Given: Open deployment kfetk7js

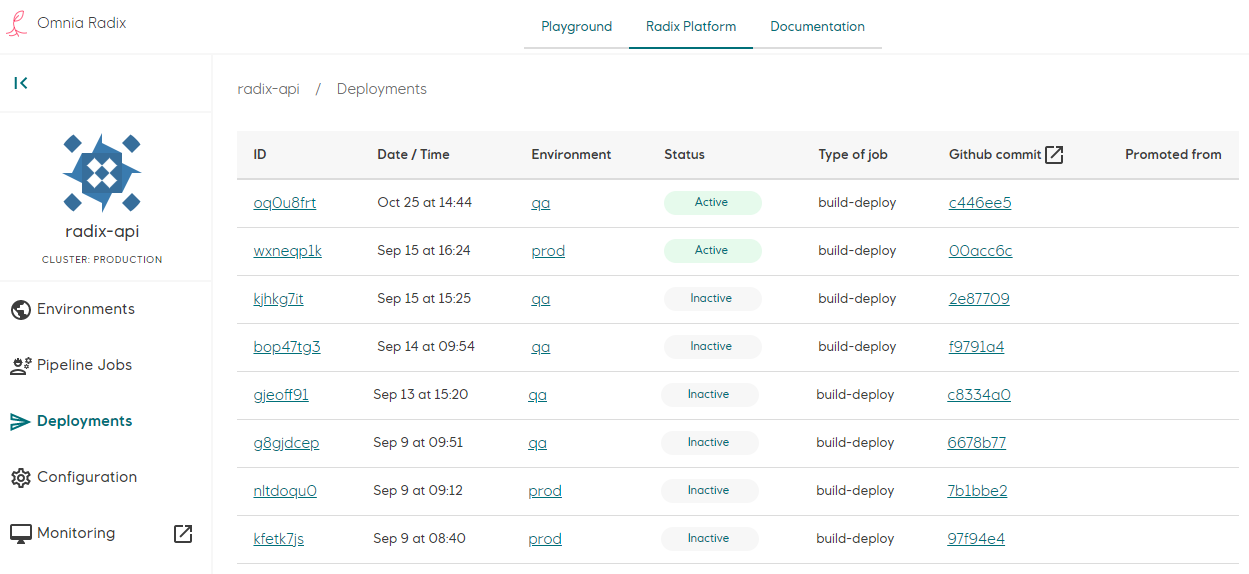Looking at the screenshot, I should click(279, 539).
